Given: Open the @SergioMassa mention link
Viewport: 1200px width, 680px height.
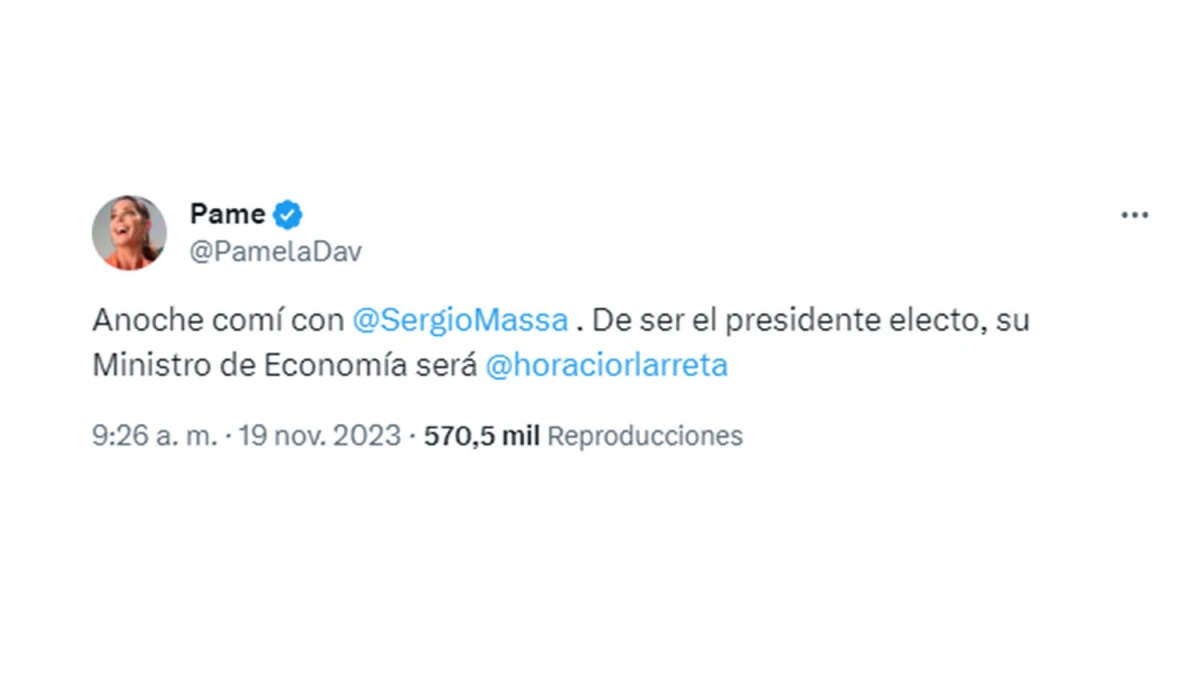Looking at the screenshot, I should point(461,319).
